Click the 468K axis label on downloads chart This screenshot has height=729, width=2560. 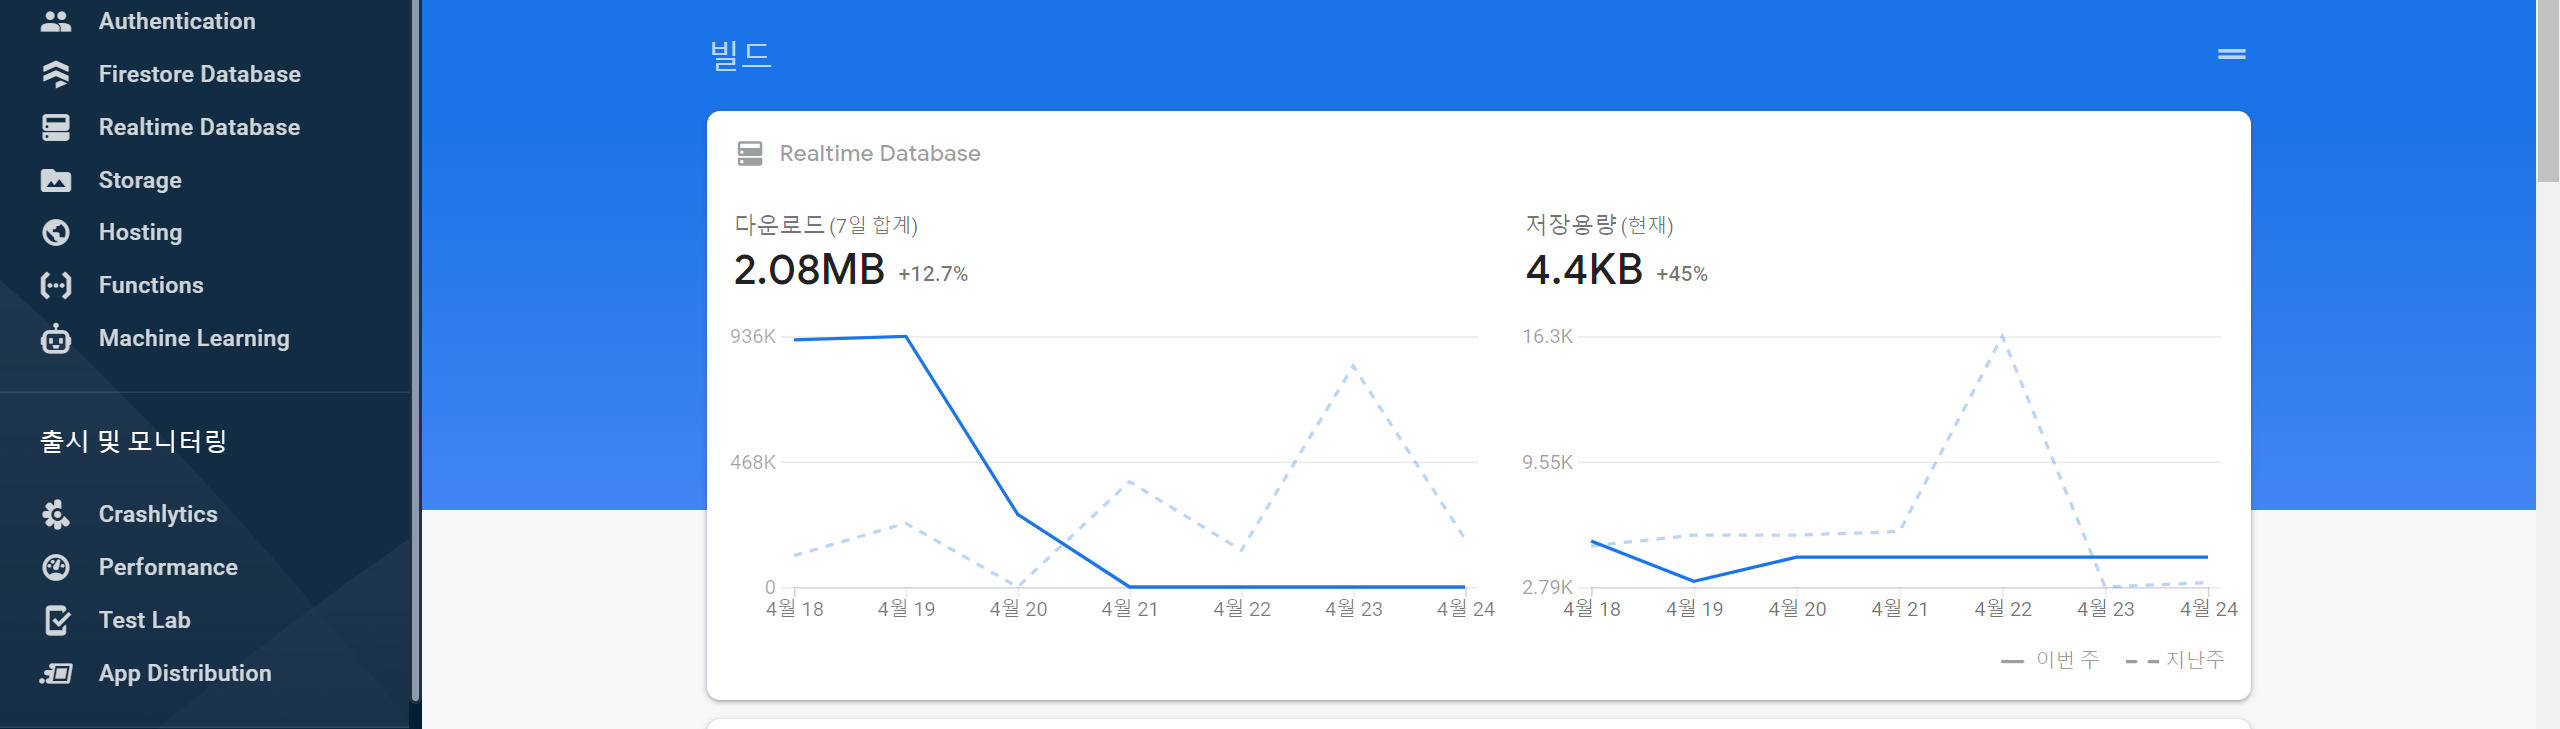coord(753,462)
